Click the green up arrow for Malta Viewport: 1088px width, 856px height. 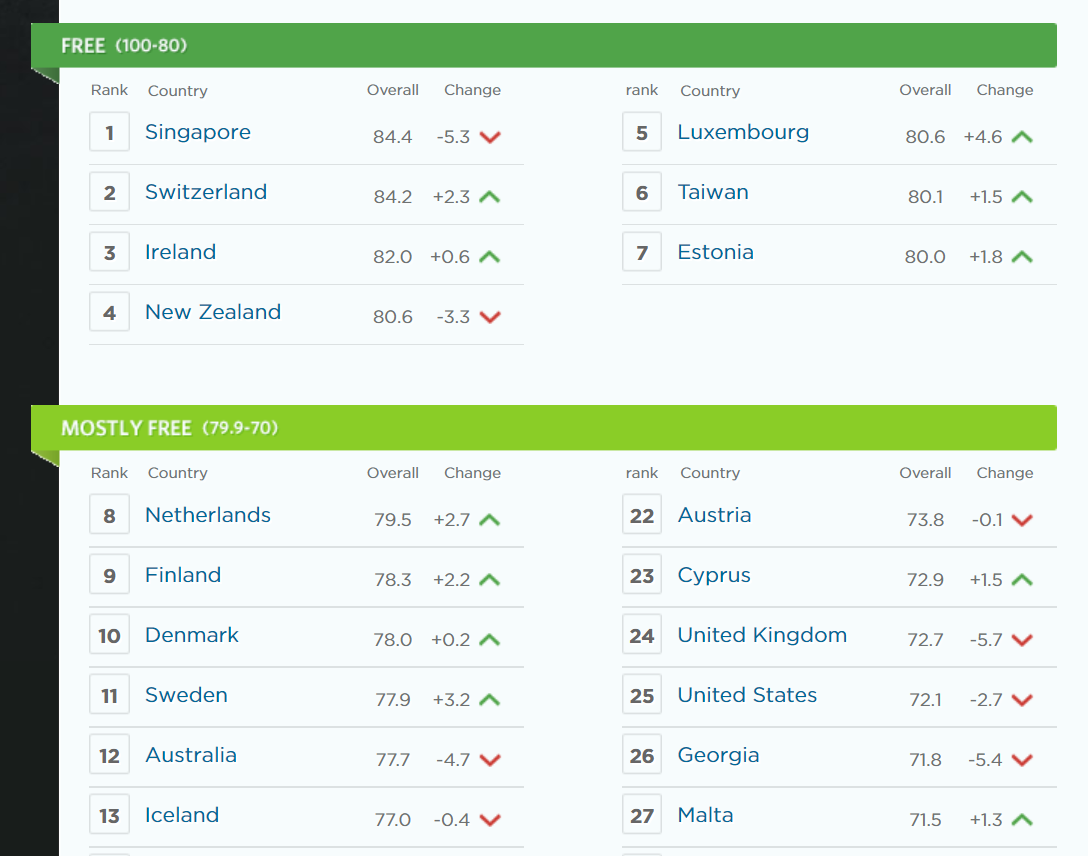pyautogui.click(x=1022, y=820)
